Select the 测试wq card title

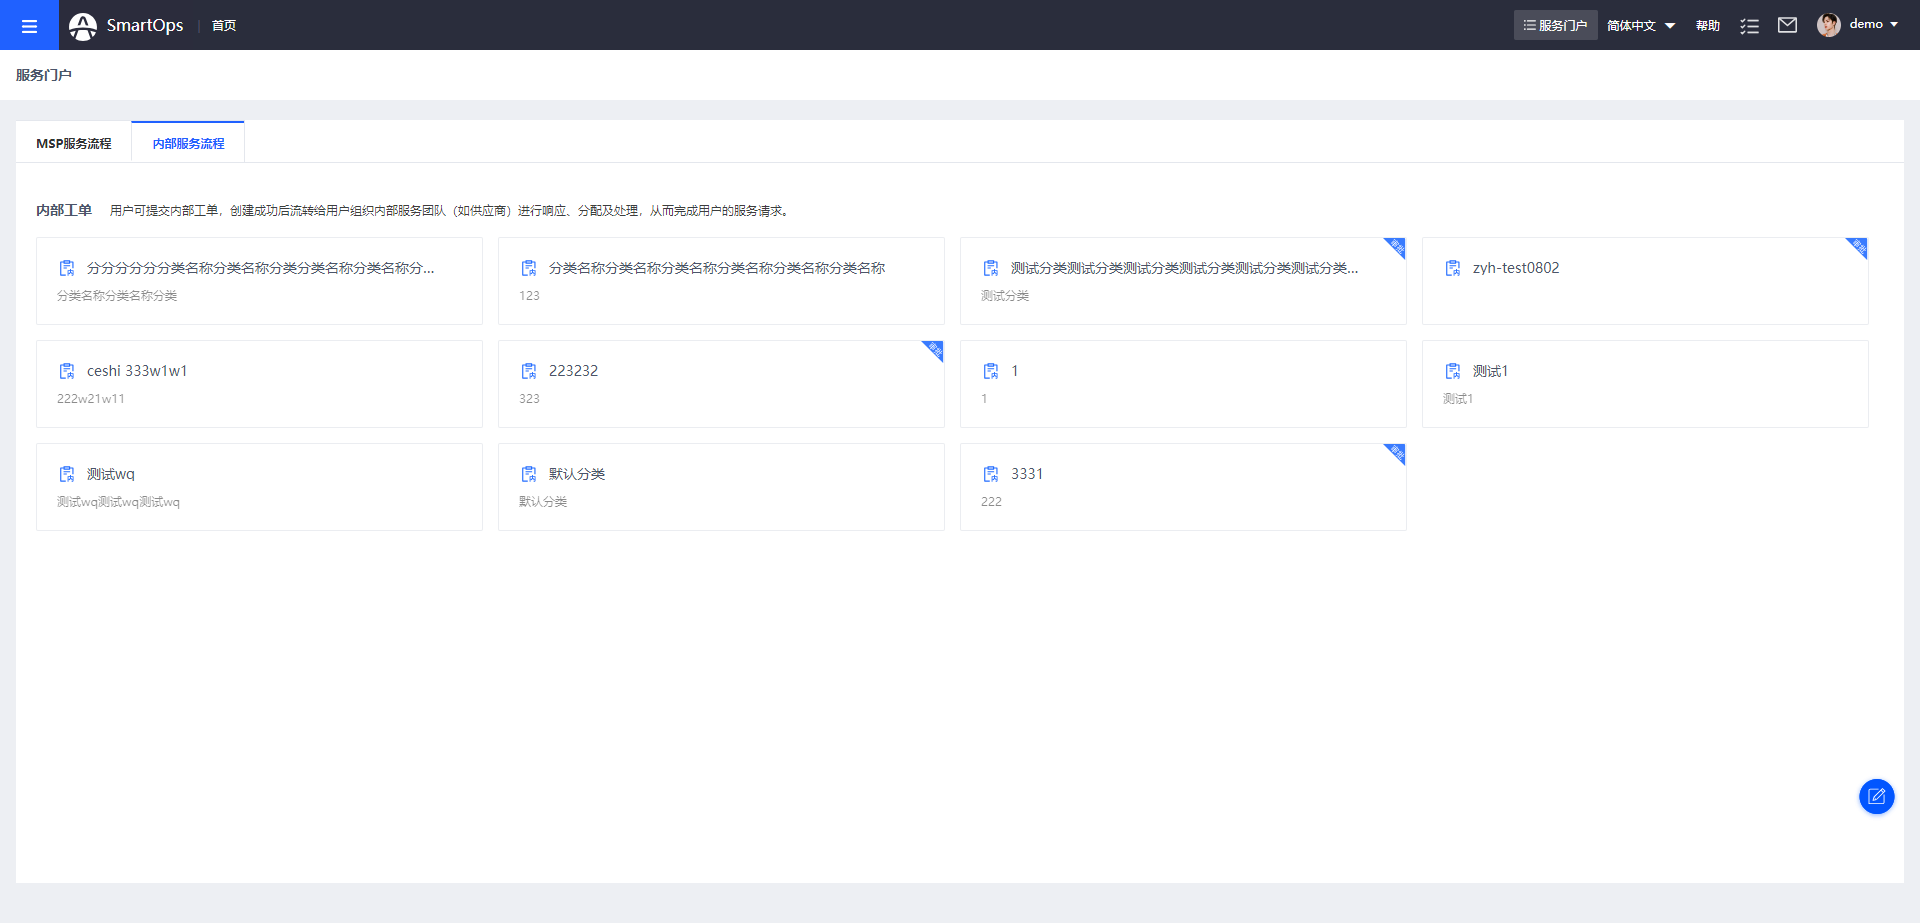coord(110,474)
